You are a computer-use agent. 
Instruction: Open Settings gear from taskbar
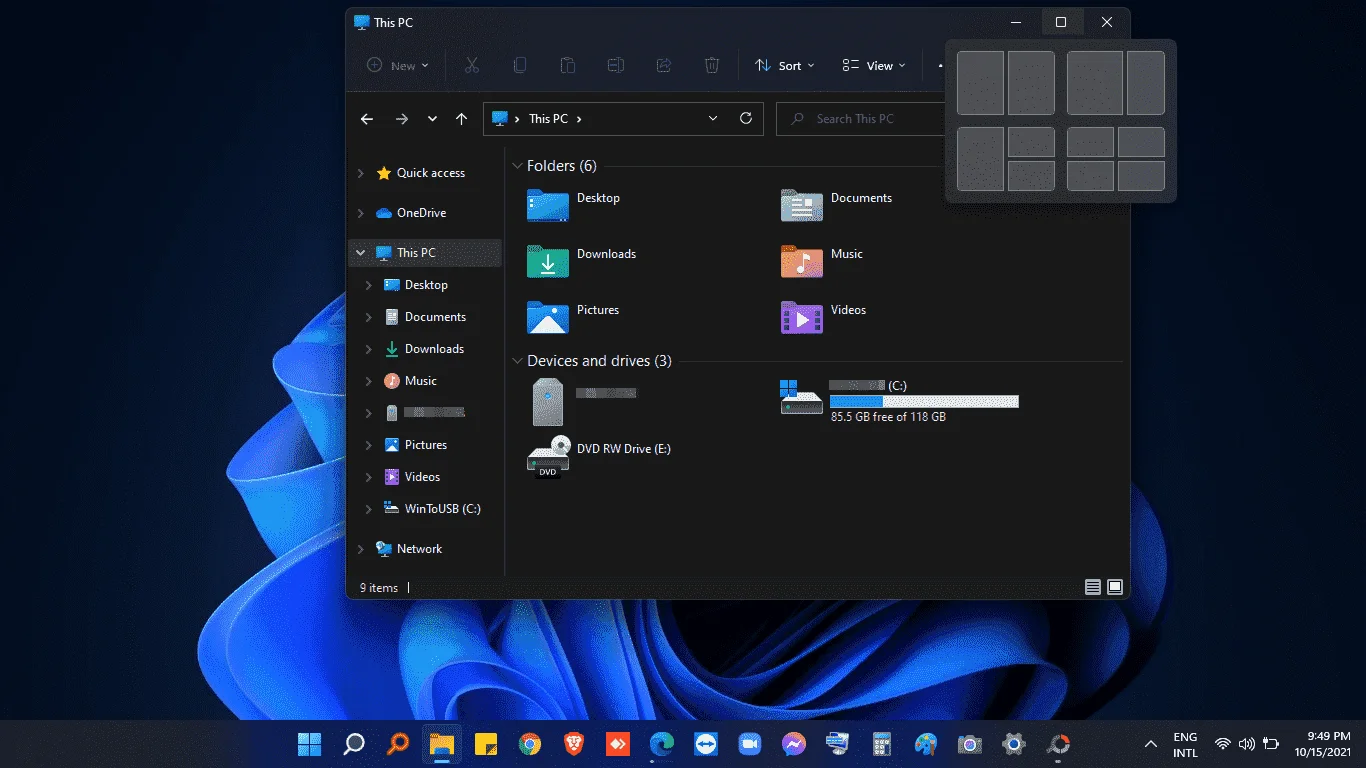point(1014,744)
